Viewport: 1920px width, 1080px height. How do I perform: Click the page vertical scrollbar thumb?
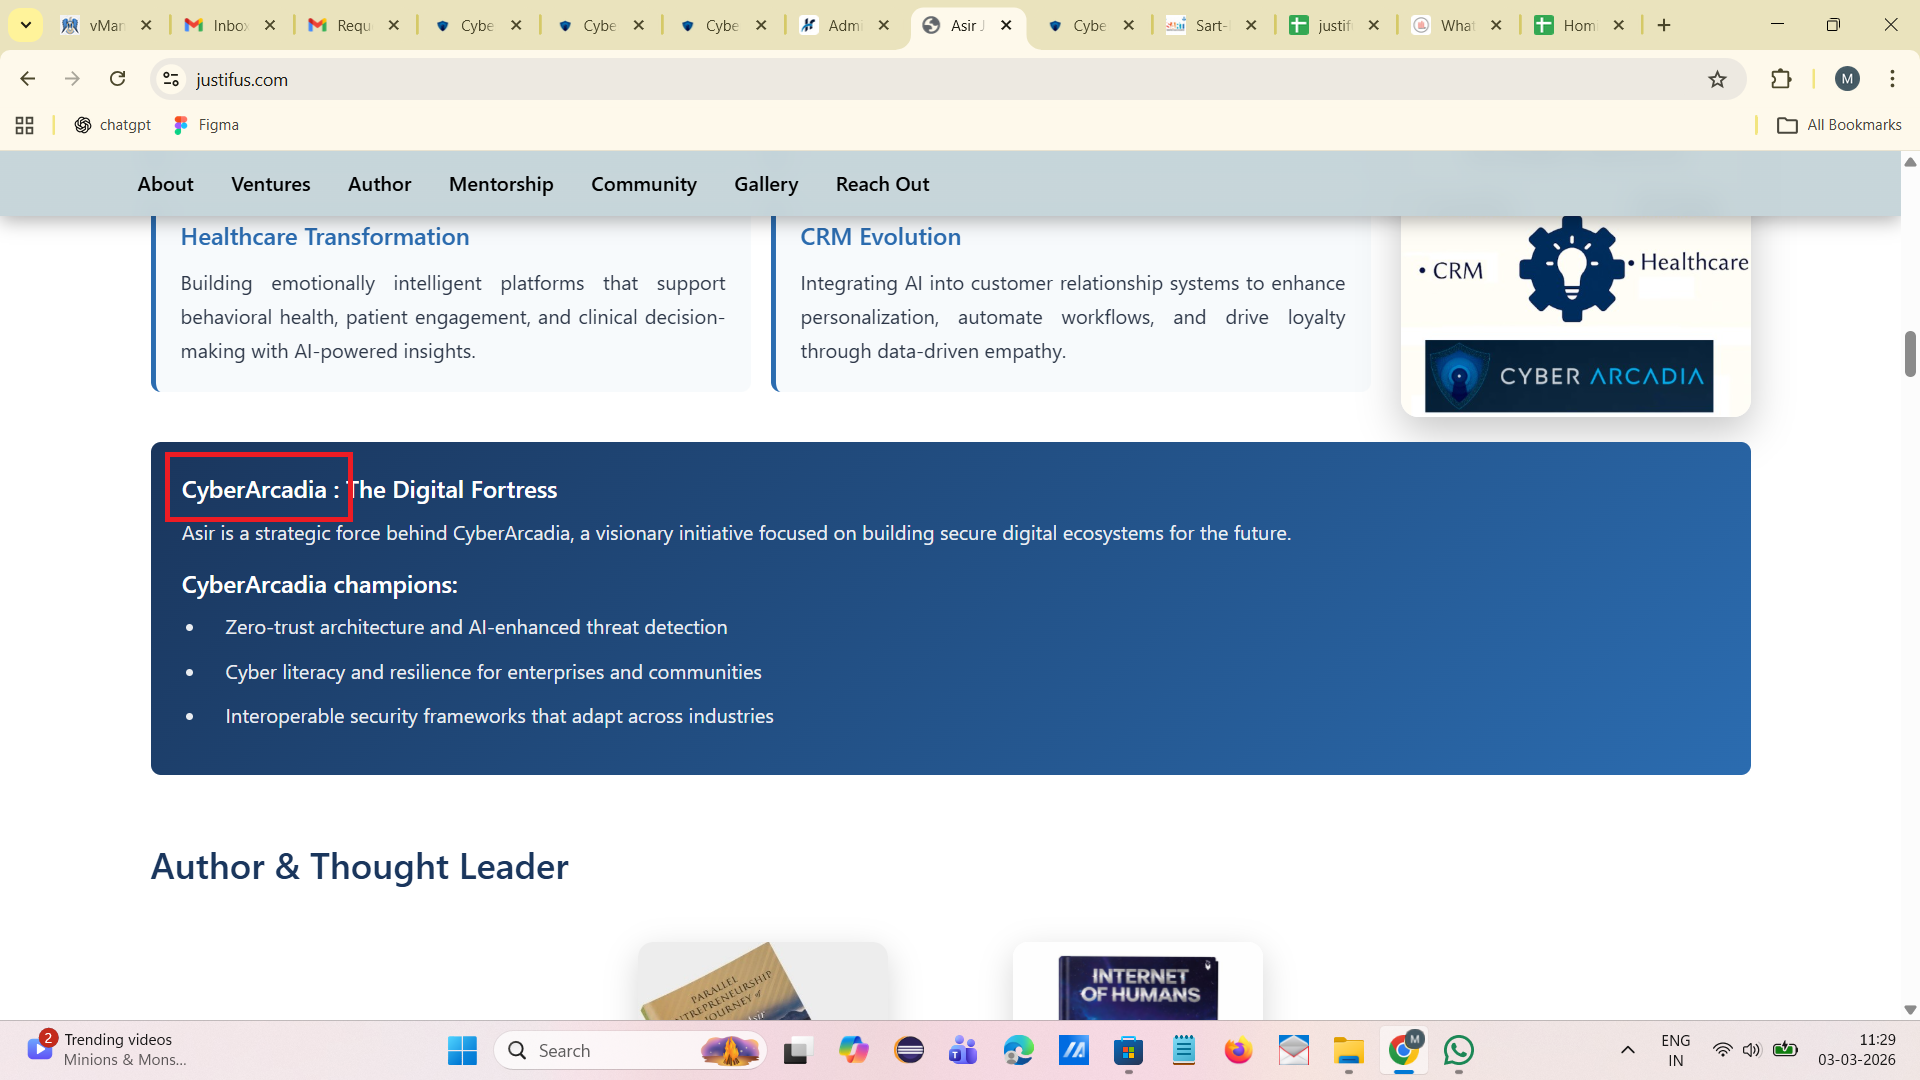(1910, 354)
